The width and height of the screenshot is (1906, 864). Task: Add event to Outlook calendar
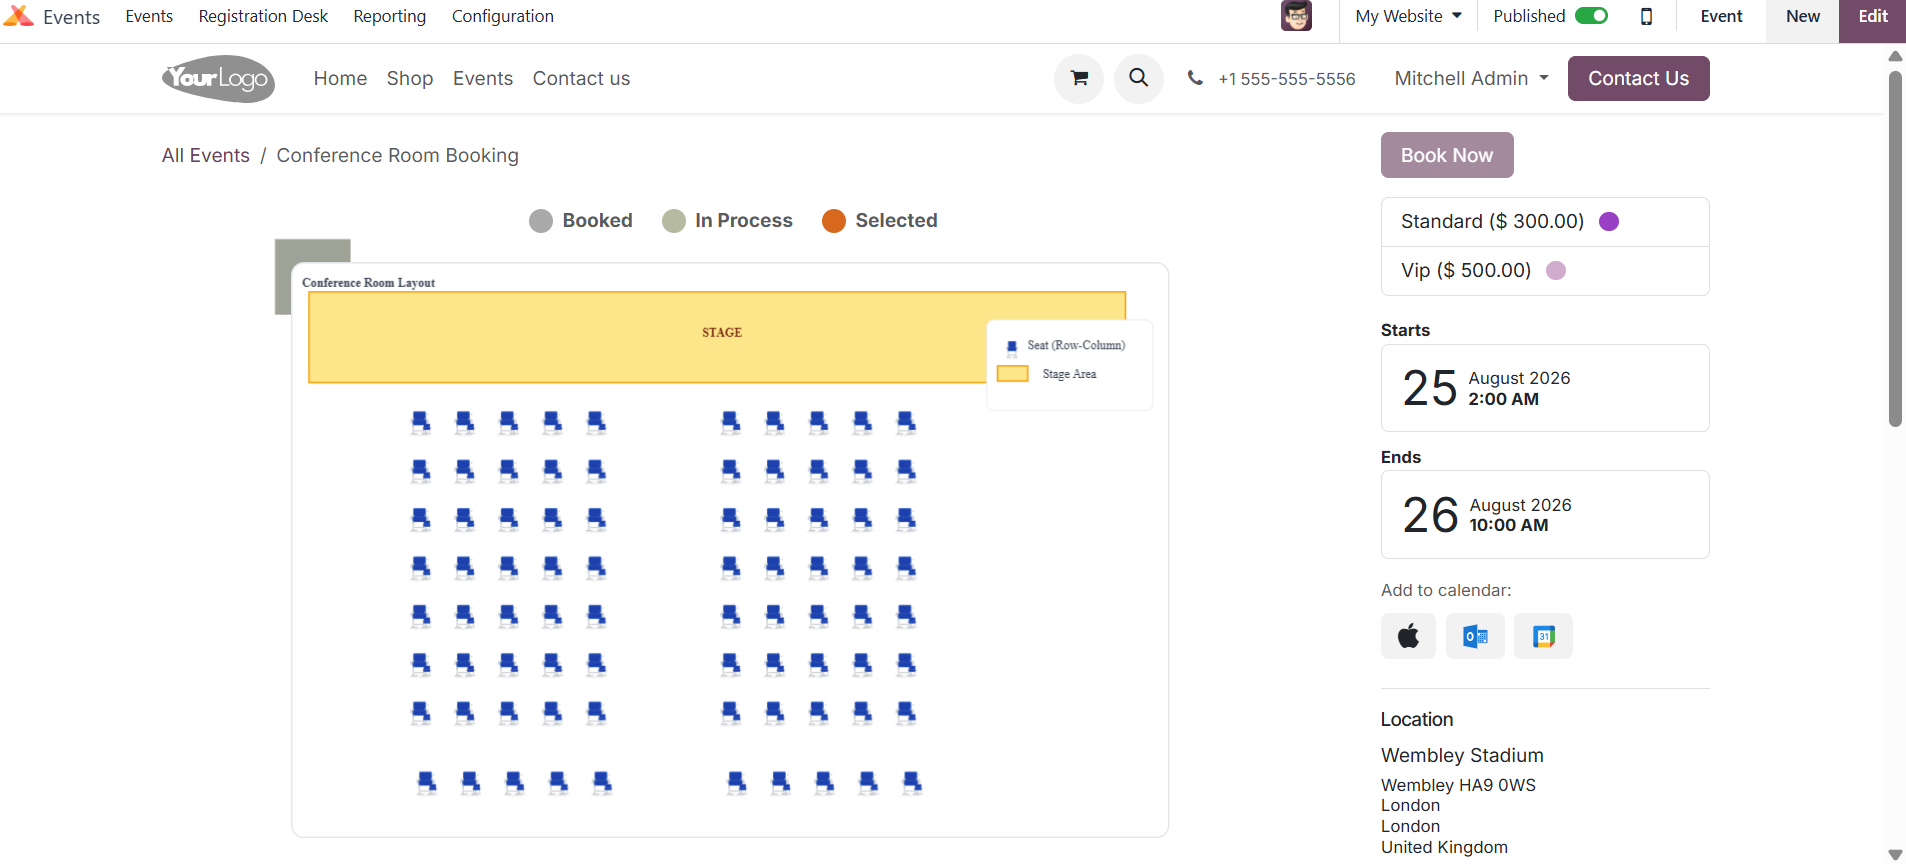1475,636
